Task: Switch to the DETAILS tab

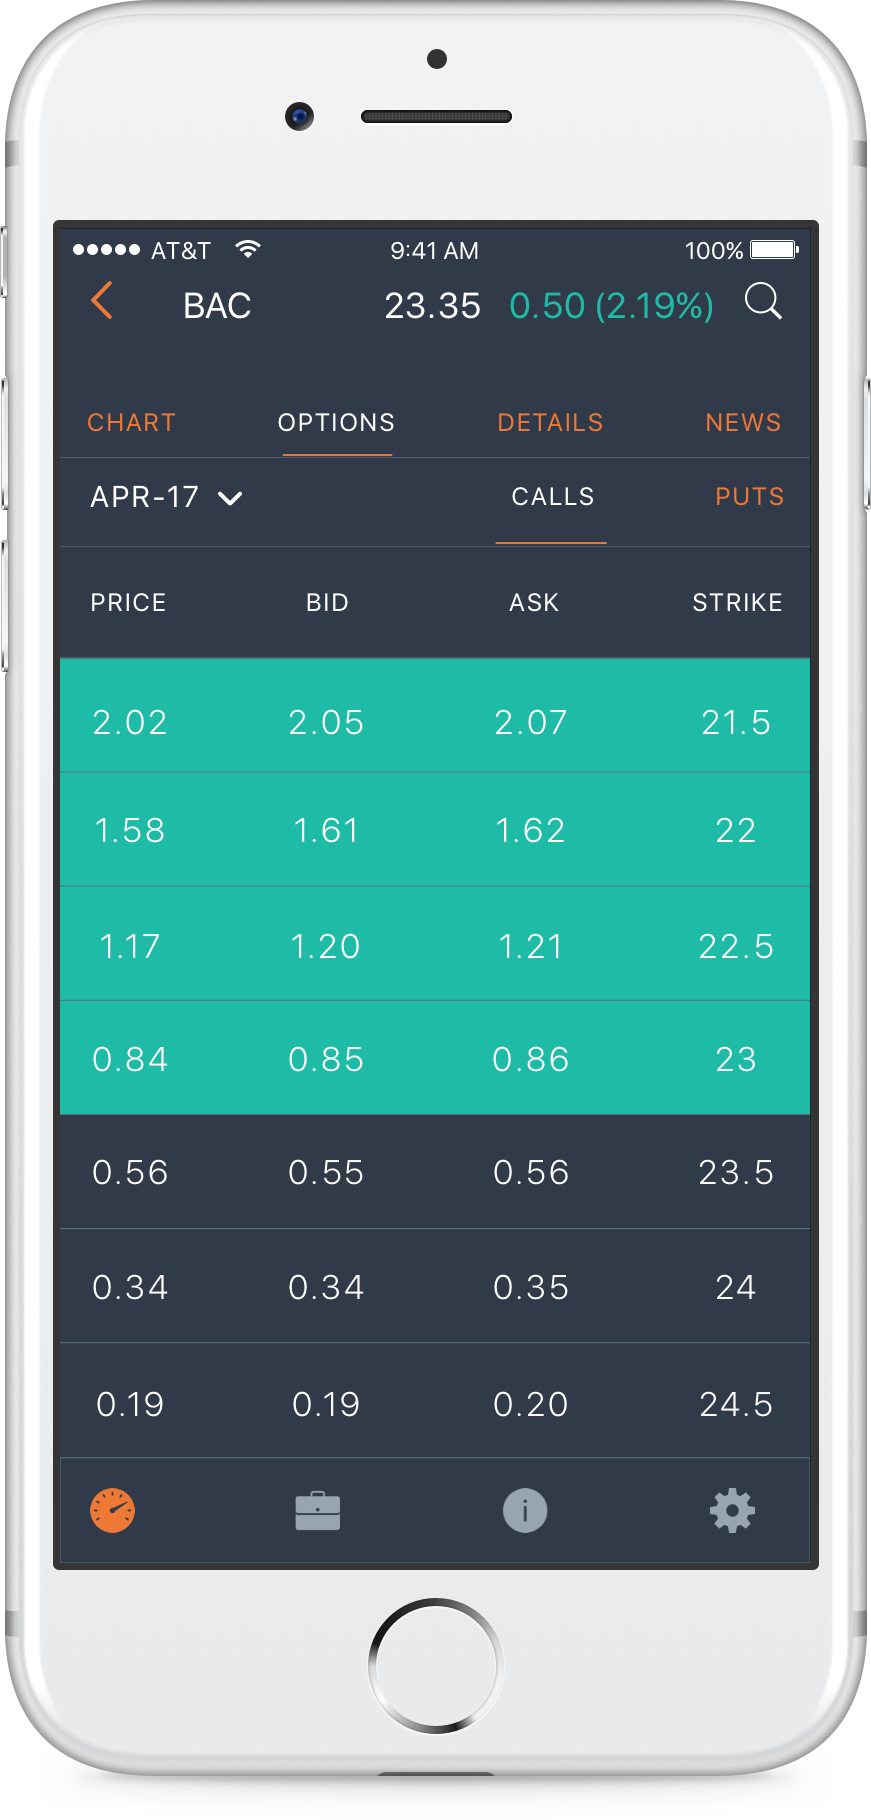Action: click(x=550, y=423)
